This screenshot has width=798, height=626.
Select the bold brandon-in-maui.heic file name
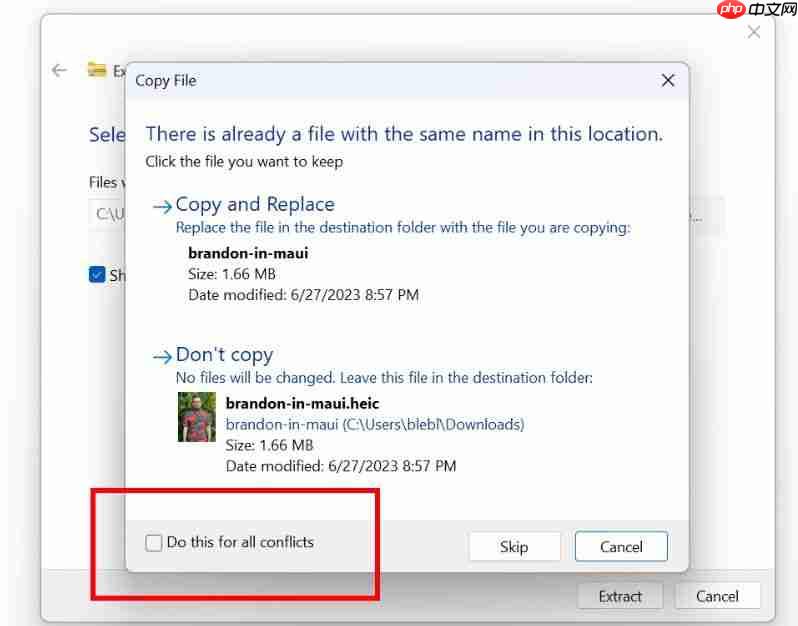302,404
